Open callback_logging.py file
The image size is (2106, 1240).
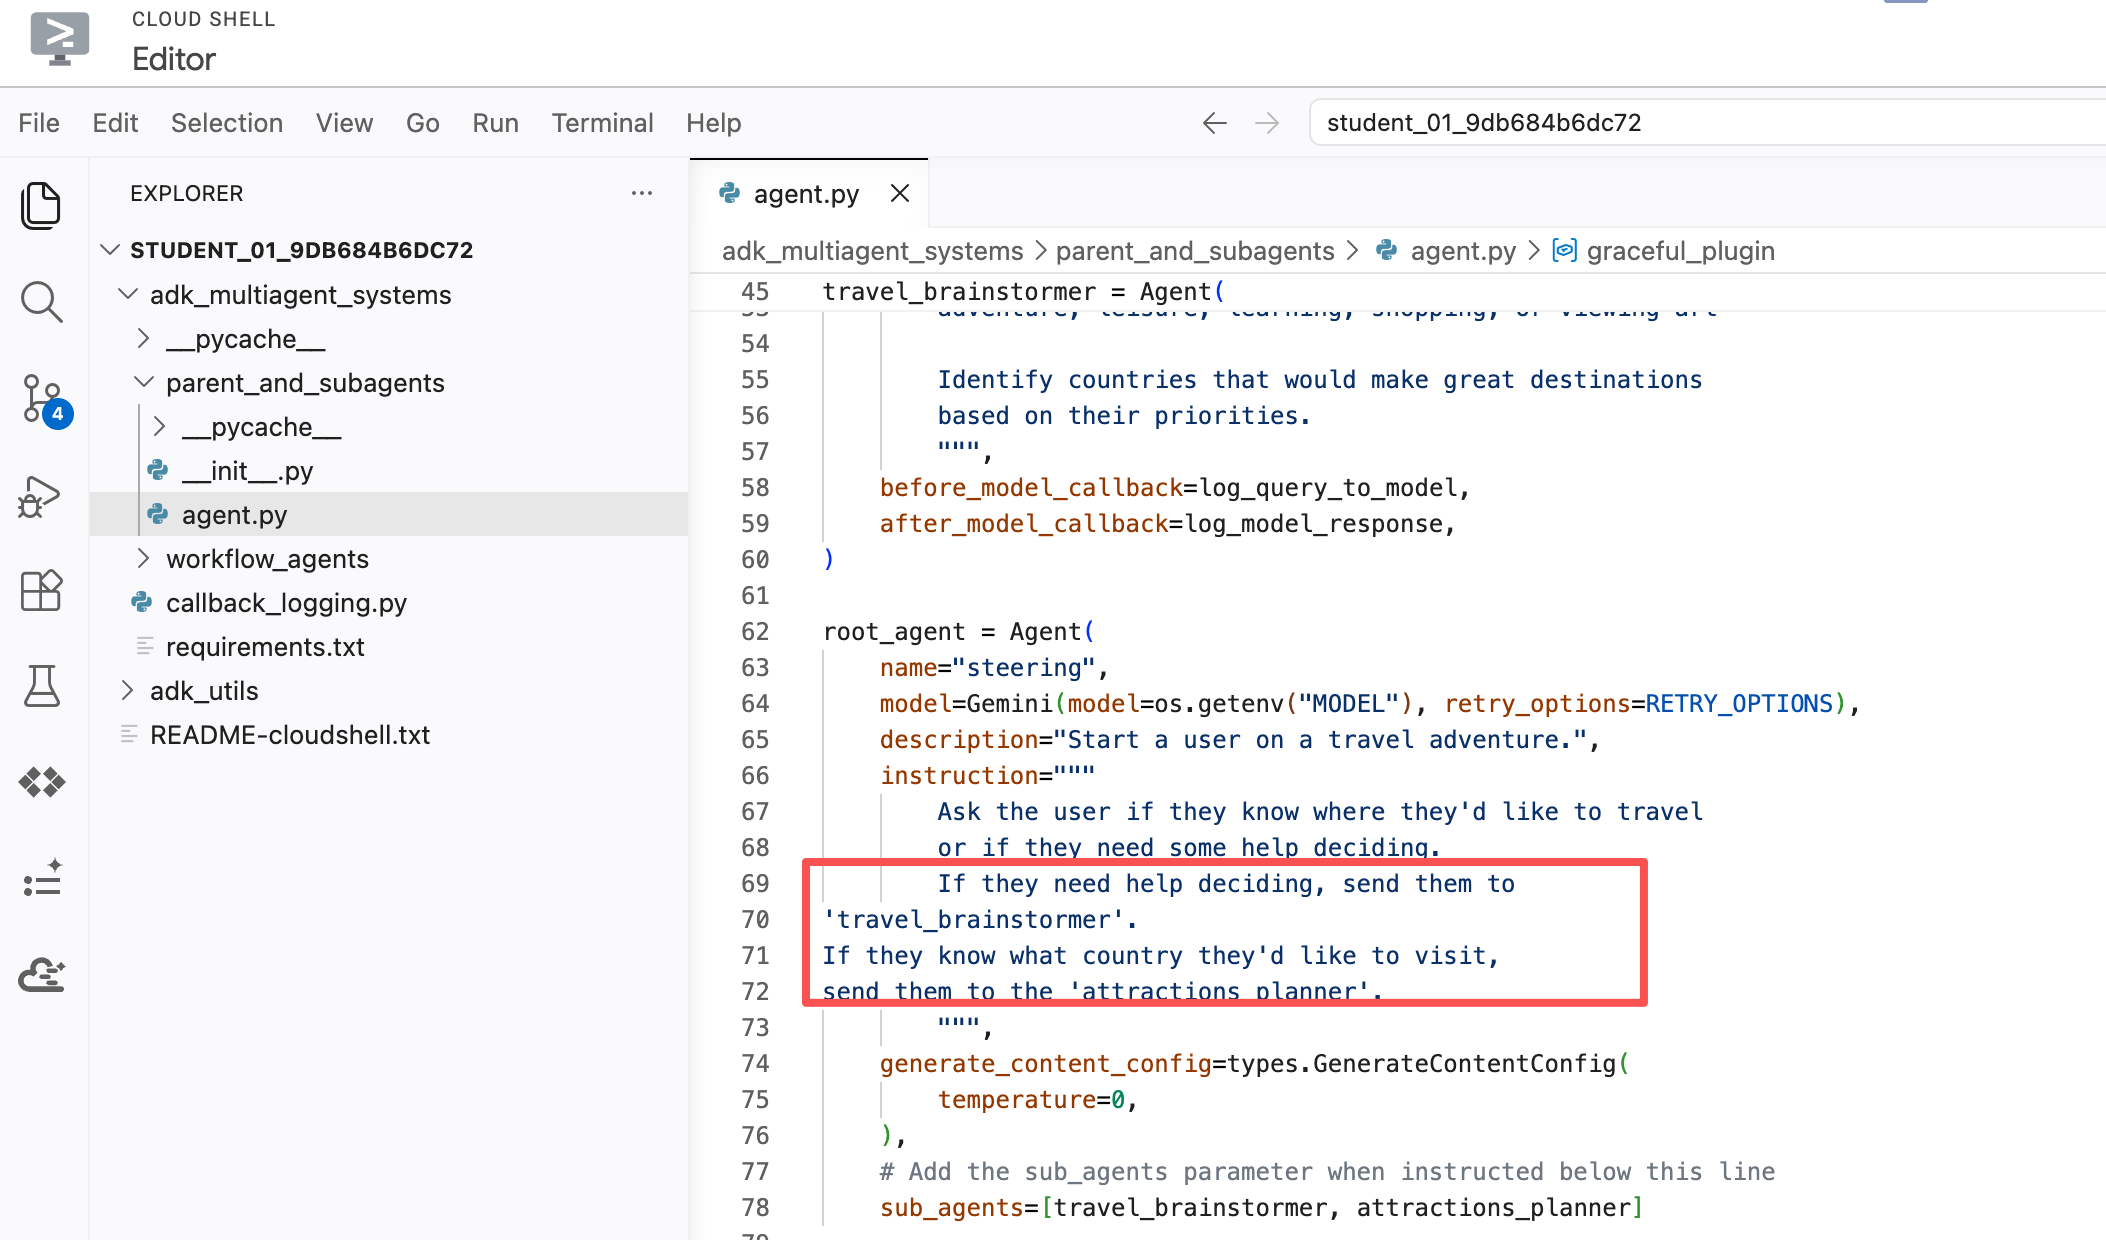click(389, 602)
